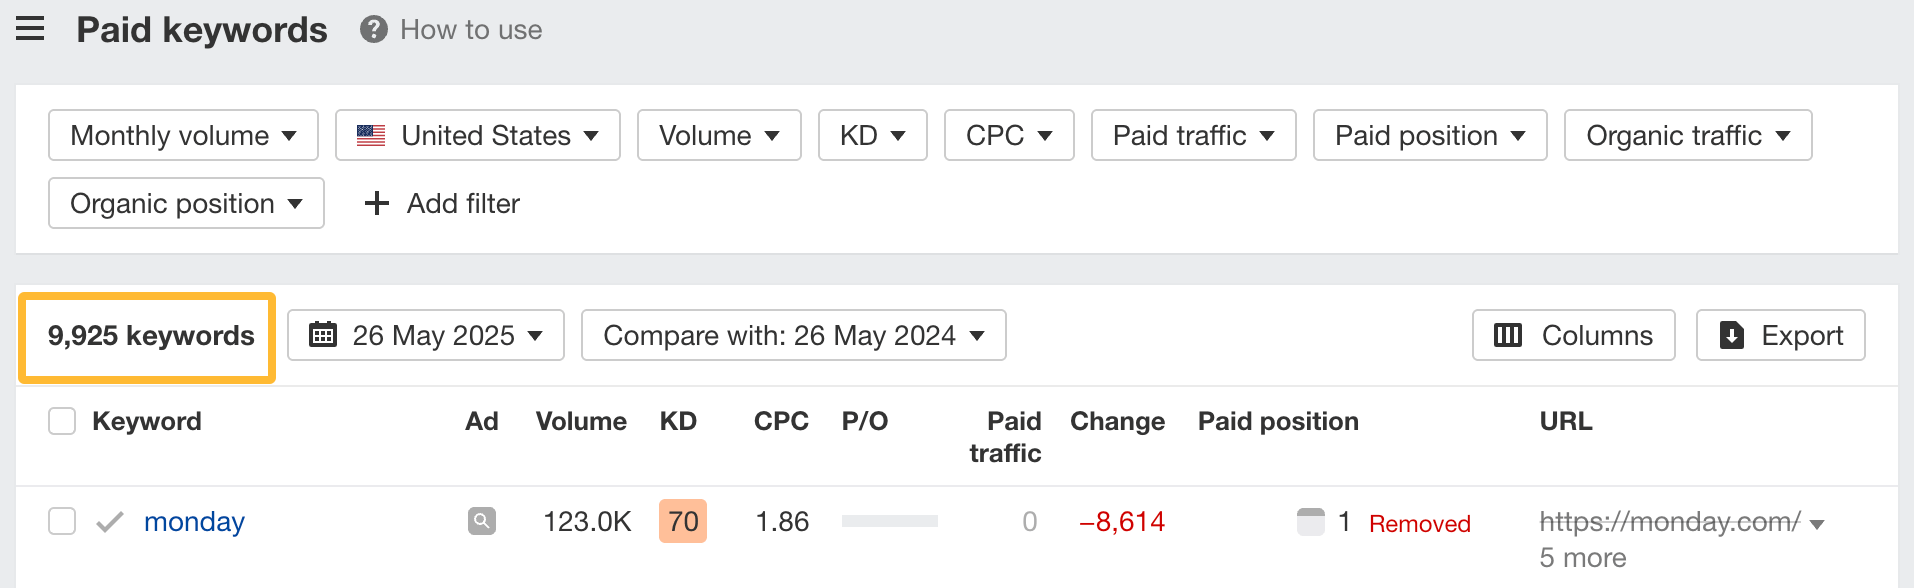Check the box for the monday keyword
Image resolution: width=1914 pixels, height=588 pixels.
[62, 521]
